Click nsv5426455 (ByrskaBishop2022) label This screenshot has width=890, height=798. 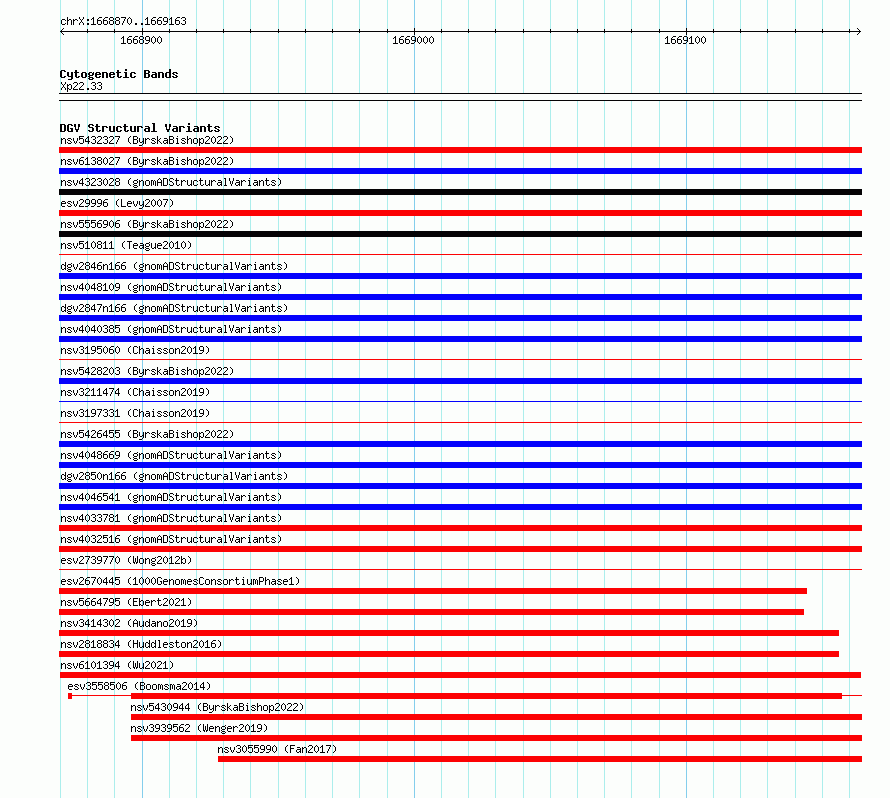pos(147,434)
